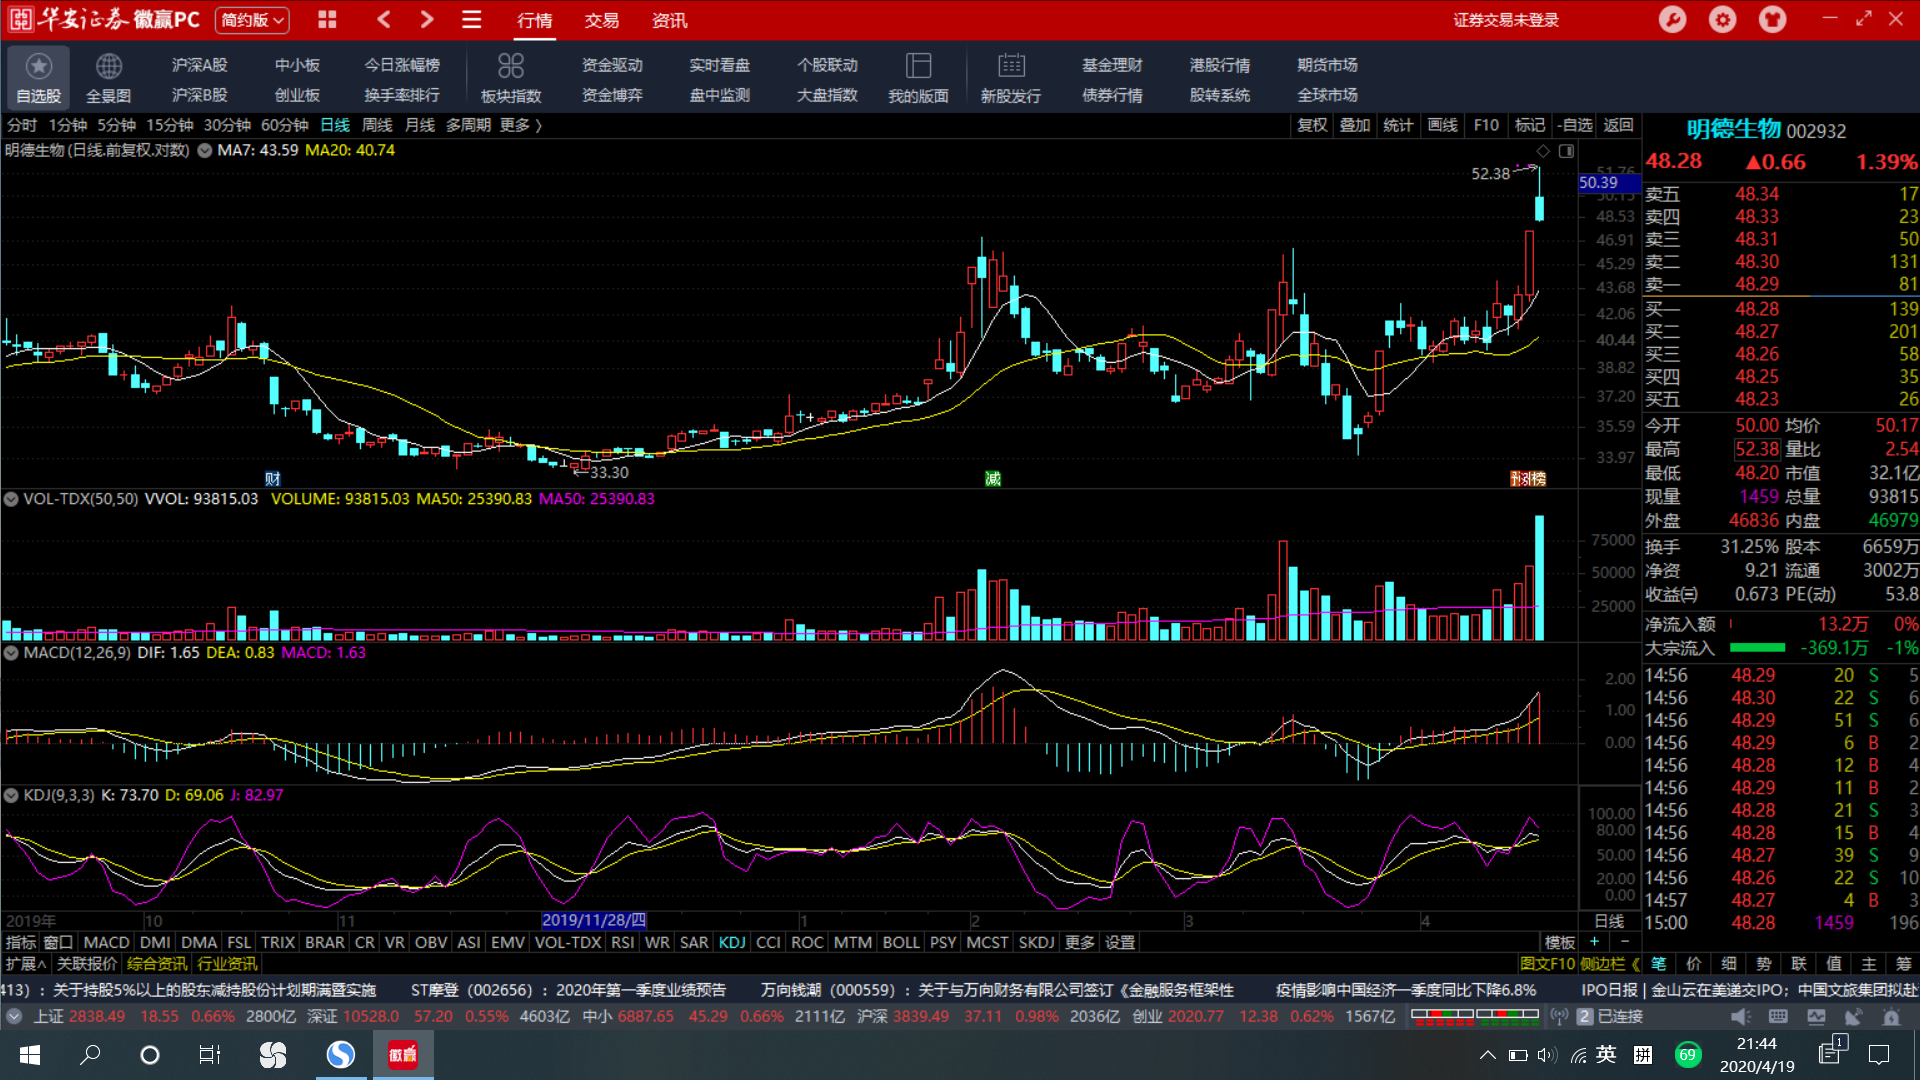This screenshot has height=1080, width=1920.
Task: Open 新股发行 calendar icon
Action: click(1011, 67)
